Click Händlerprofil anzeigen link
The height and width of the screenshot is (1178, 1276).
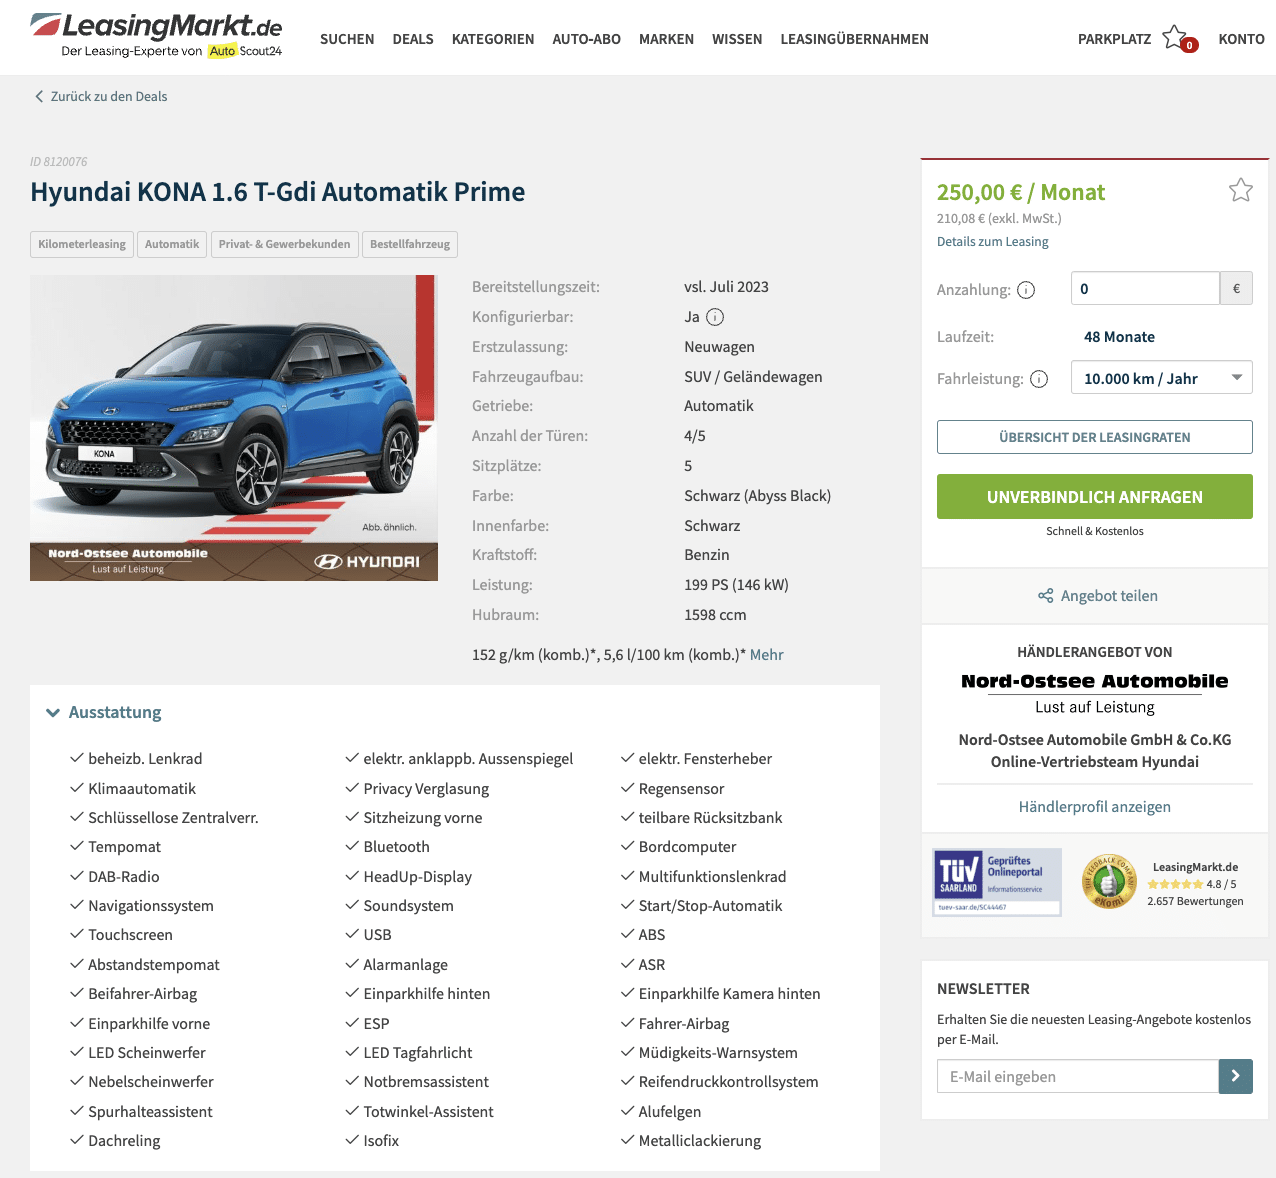[1095, 807]
